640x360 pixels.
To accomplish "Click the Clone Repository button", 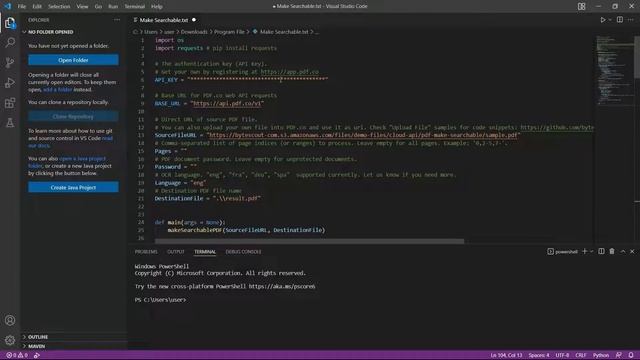I will point(73,116).
